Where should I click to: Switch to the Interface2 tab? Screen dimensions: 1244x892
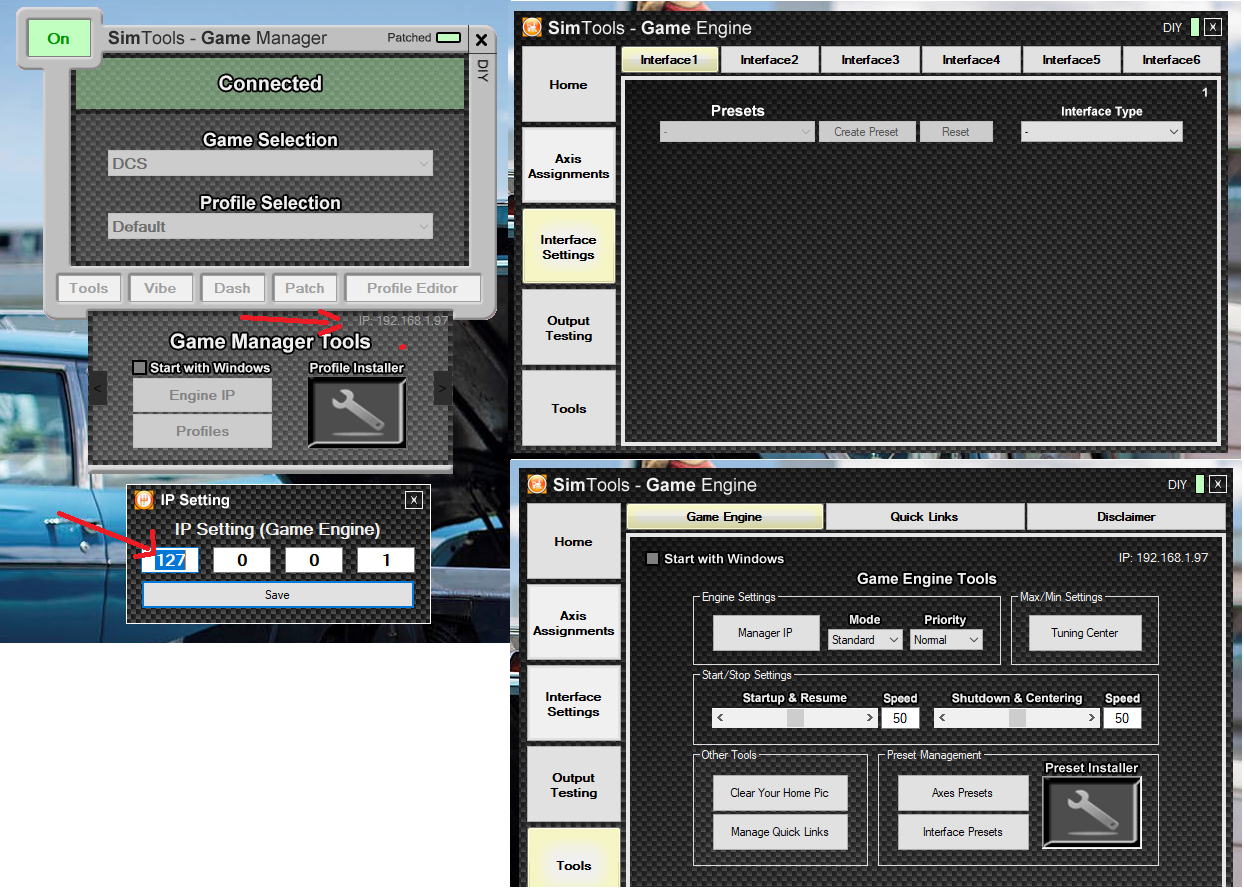pyautogui.click(x=769, y=59)
